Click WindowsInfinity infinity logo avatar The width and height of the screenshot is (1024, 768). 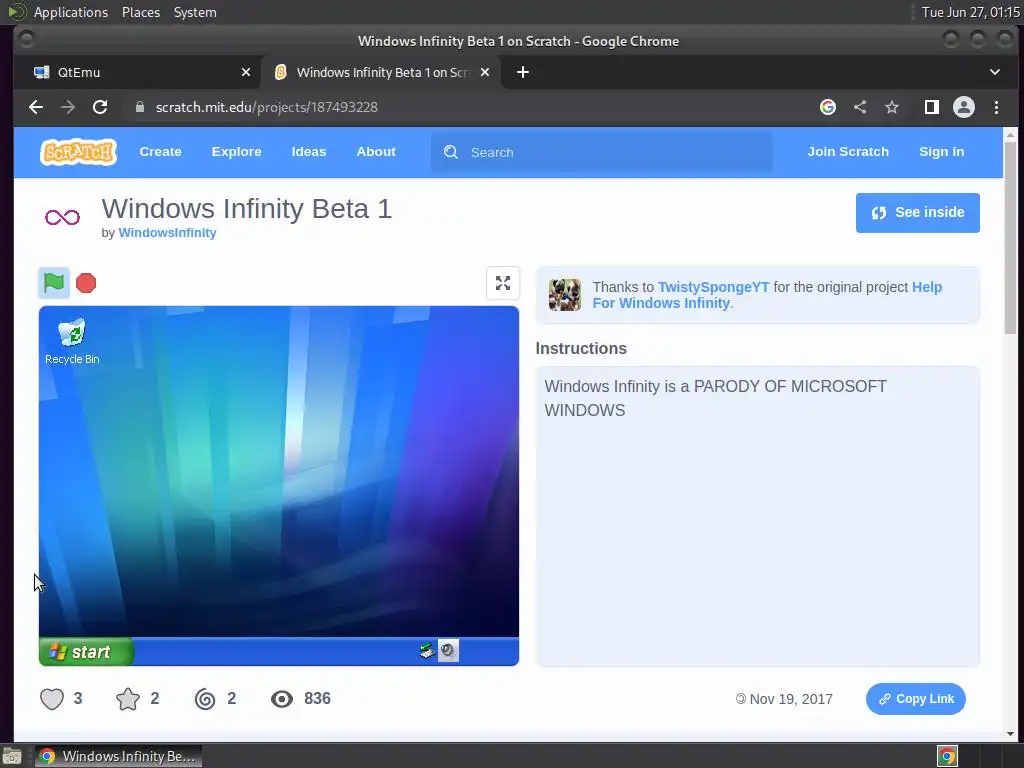click(x=62, y=217)
